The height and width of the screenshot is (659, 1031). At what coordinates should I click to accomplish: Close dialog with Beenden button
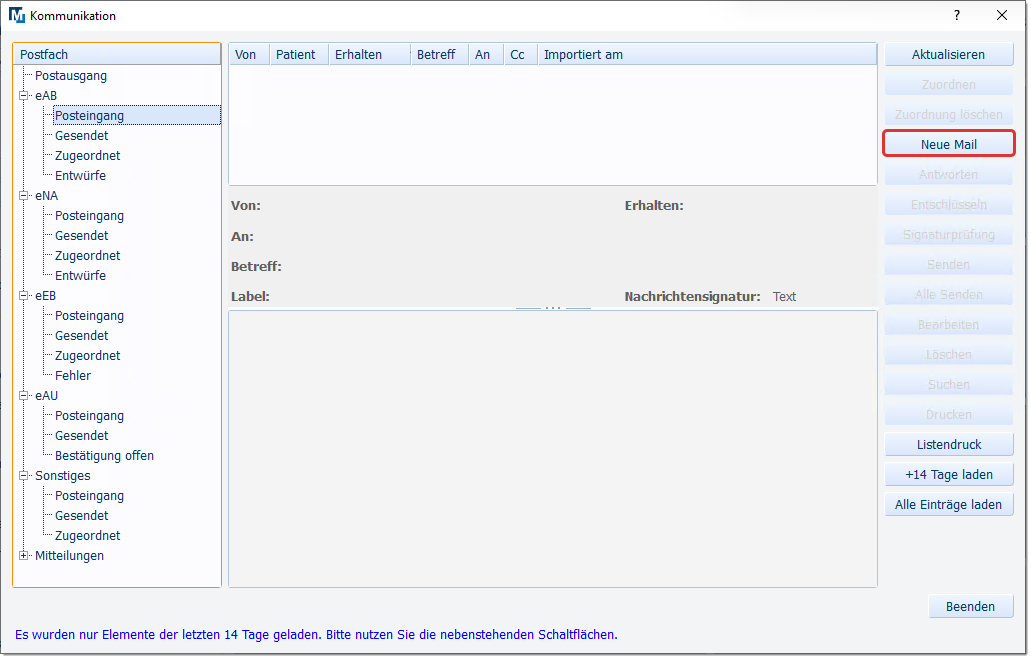pyautogui.click(x=971, y=606)
